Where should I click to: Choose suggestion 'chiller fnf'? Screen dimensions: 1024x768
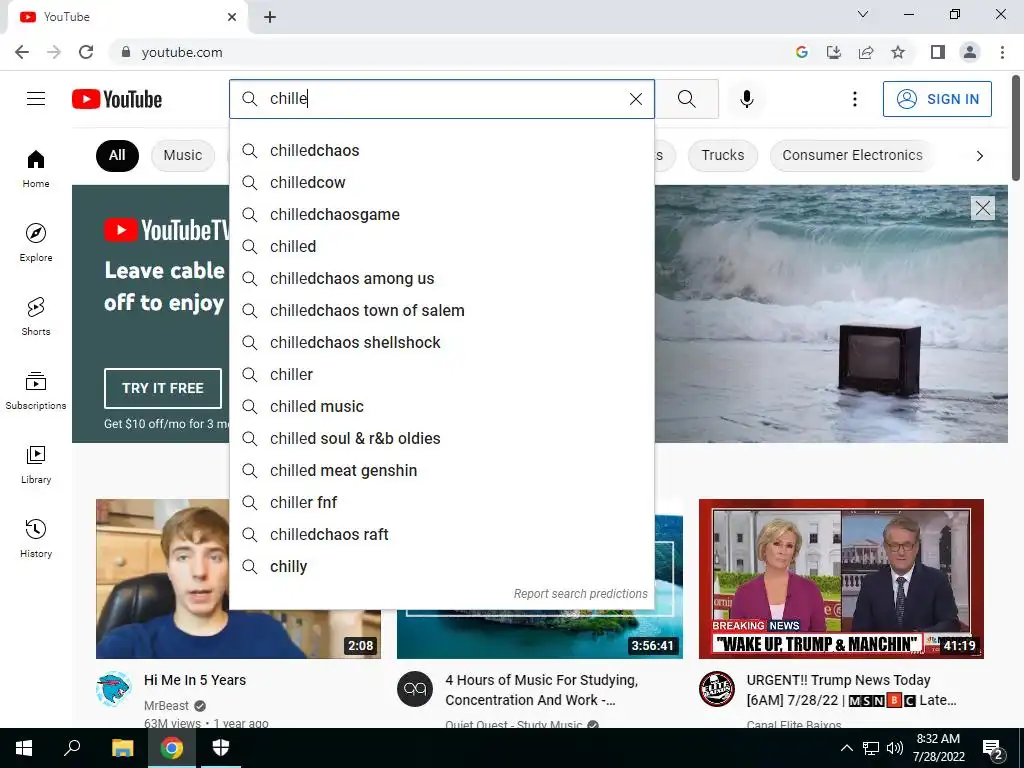tap(441, 502)
